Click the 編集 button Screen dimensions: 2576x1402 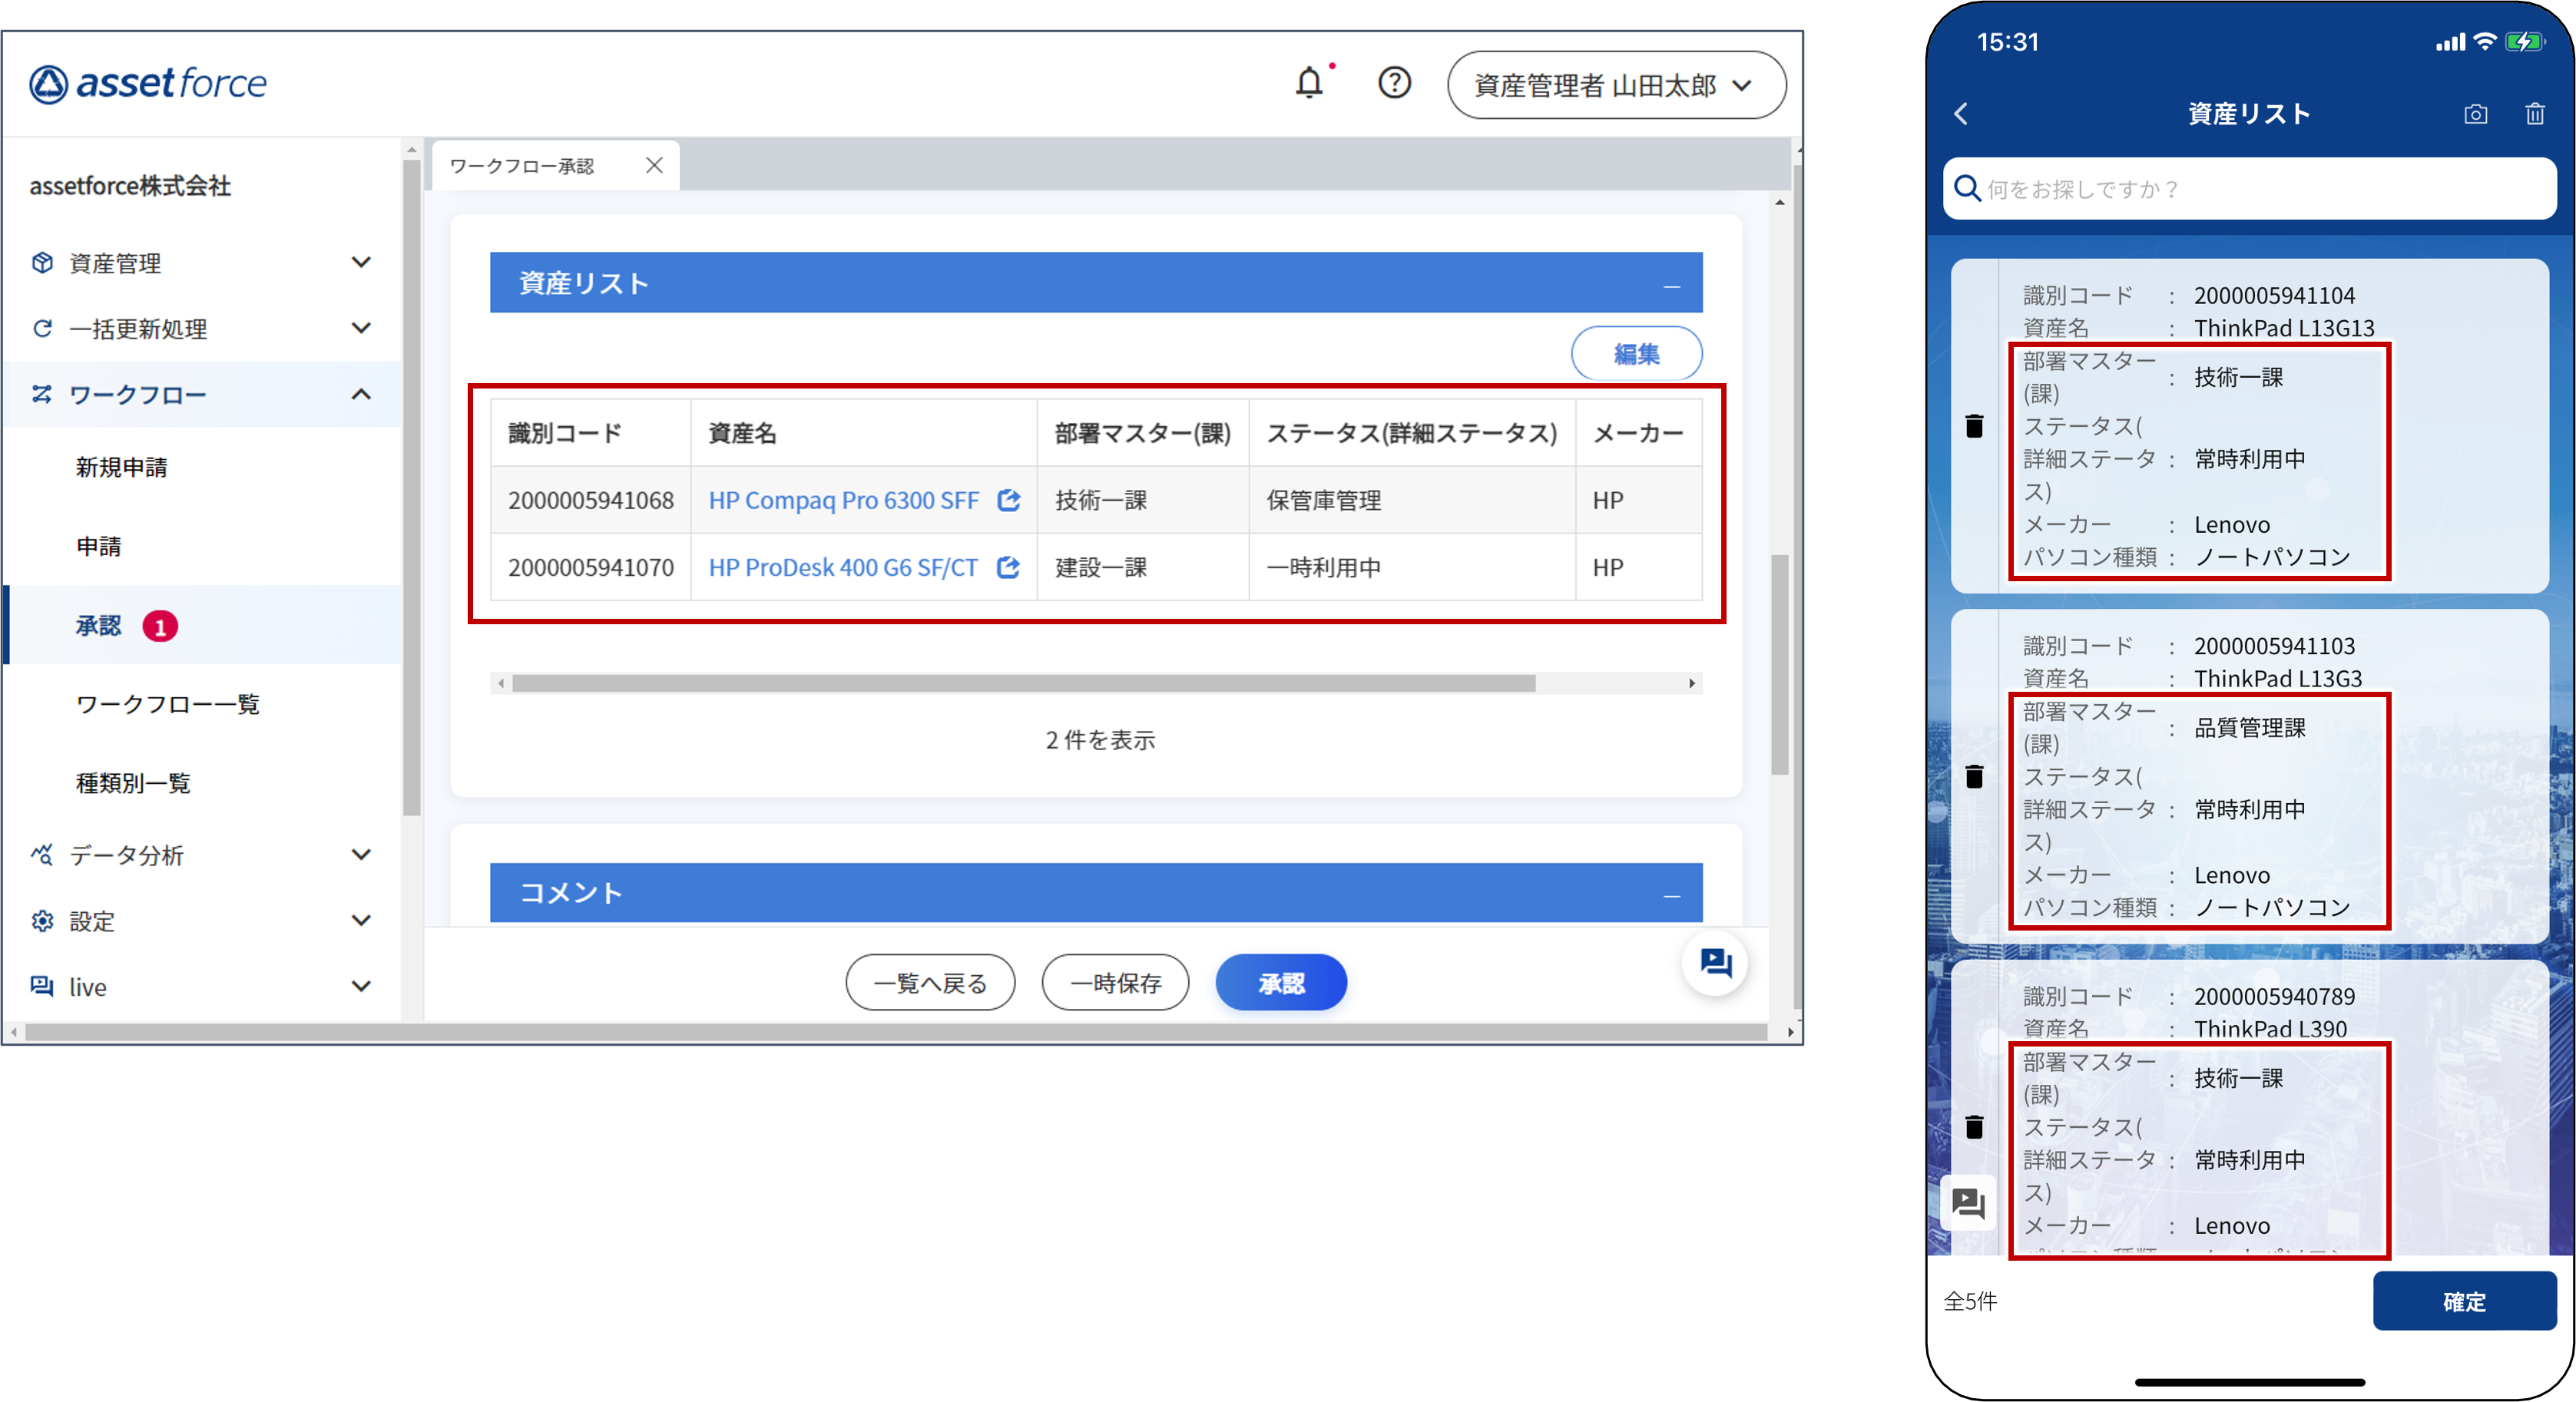pos(1636,353)
